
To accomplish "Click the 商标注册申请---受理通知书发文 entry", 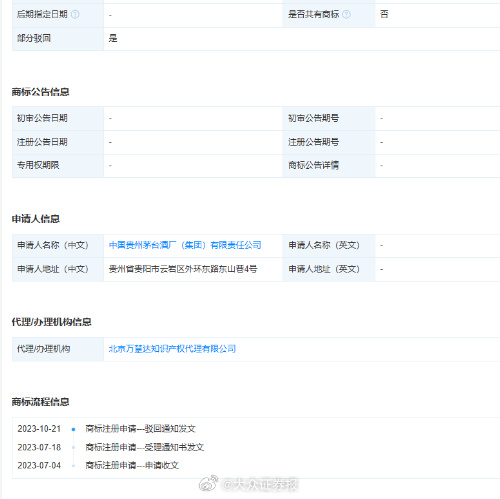I will pos(145,447).
